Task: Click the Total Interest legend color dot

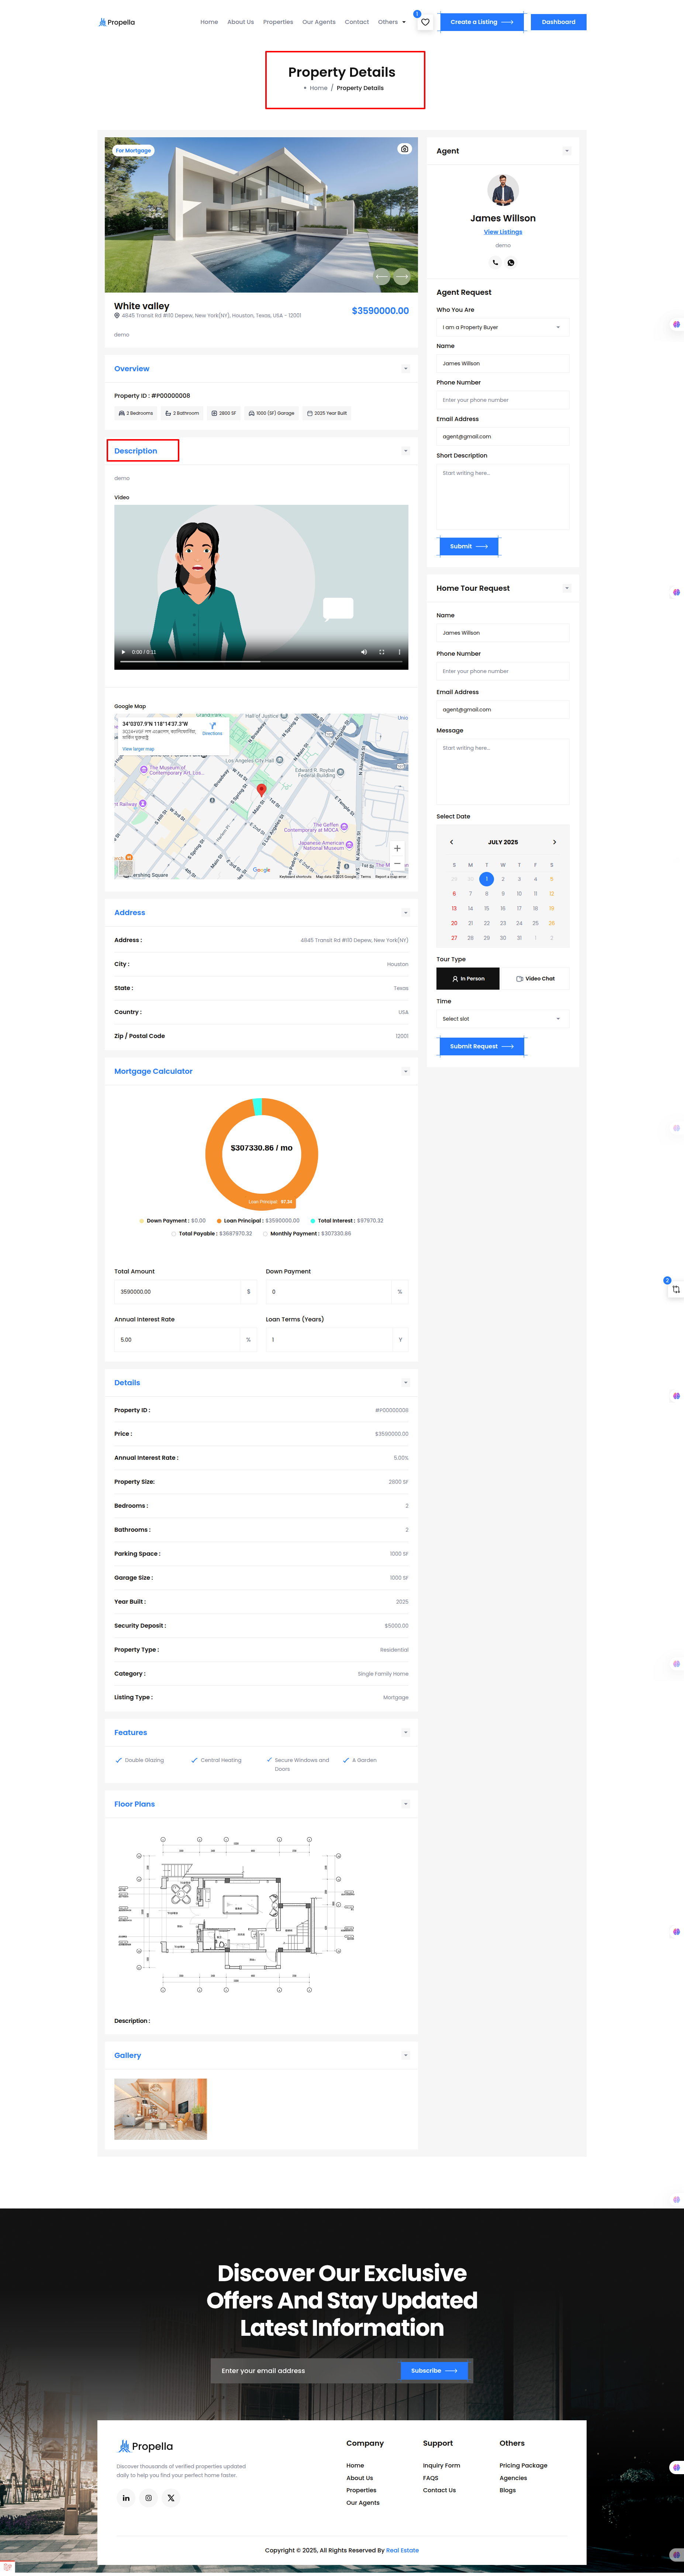Action: (x=313, y=1221)
